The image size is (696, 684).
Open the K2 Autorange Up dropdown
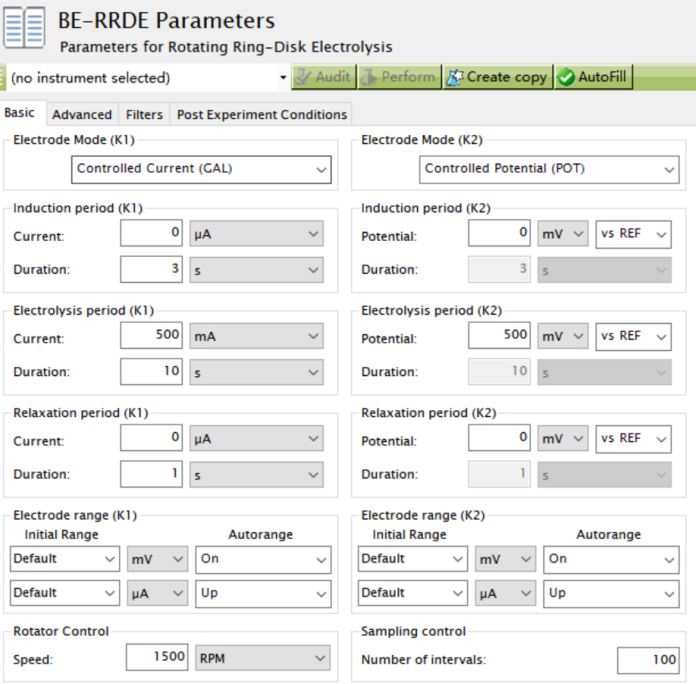(x=610, y=593)
